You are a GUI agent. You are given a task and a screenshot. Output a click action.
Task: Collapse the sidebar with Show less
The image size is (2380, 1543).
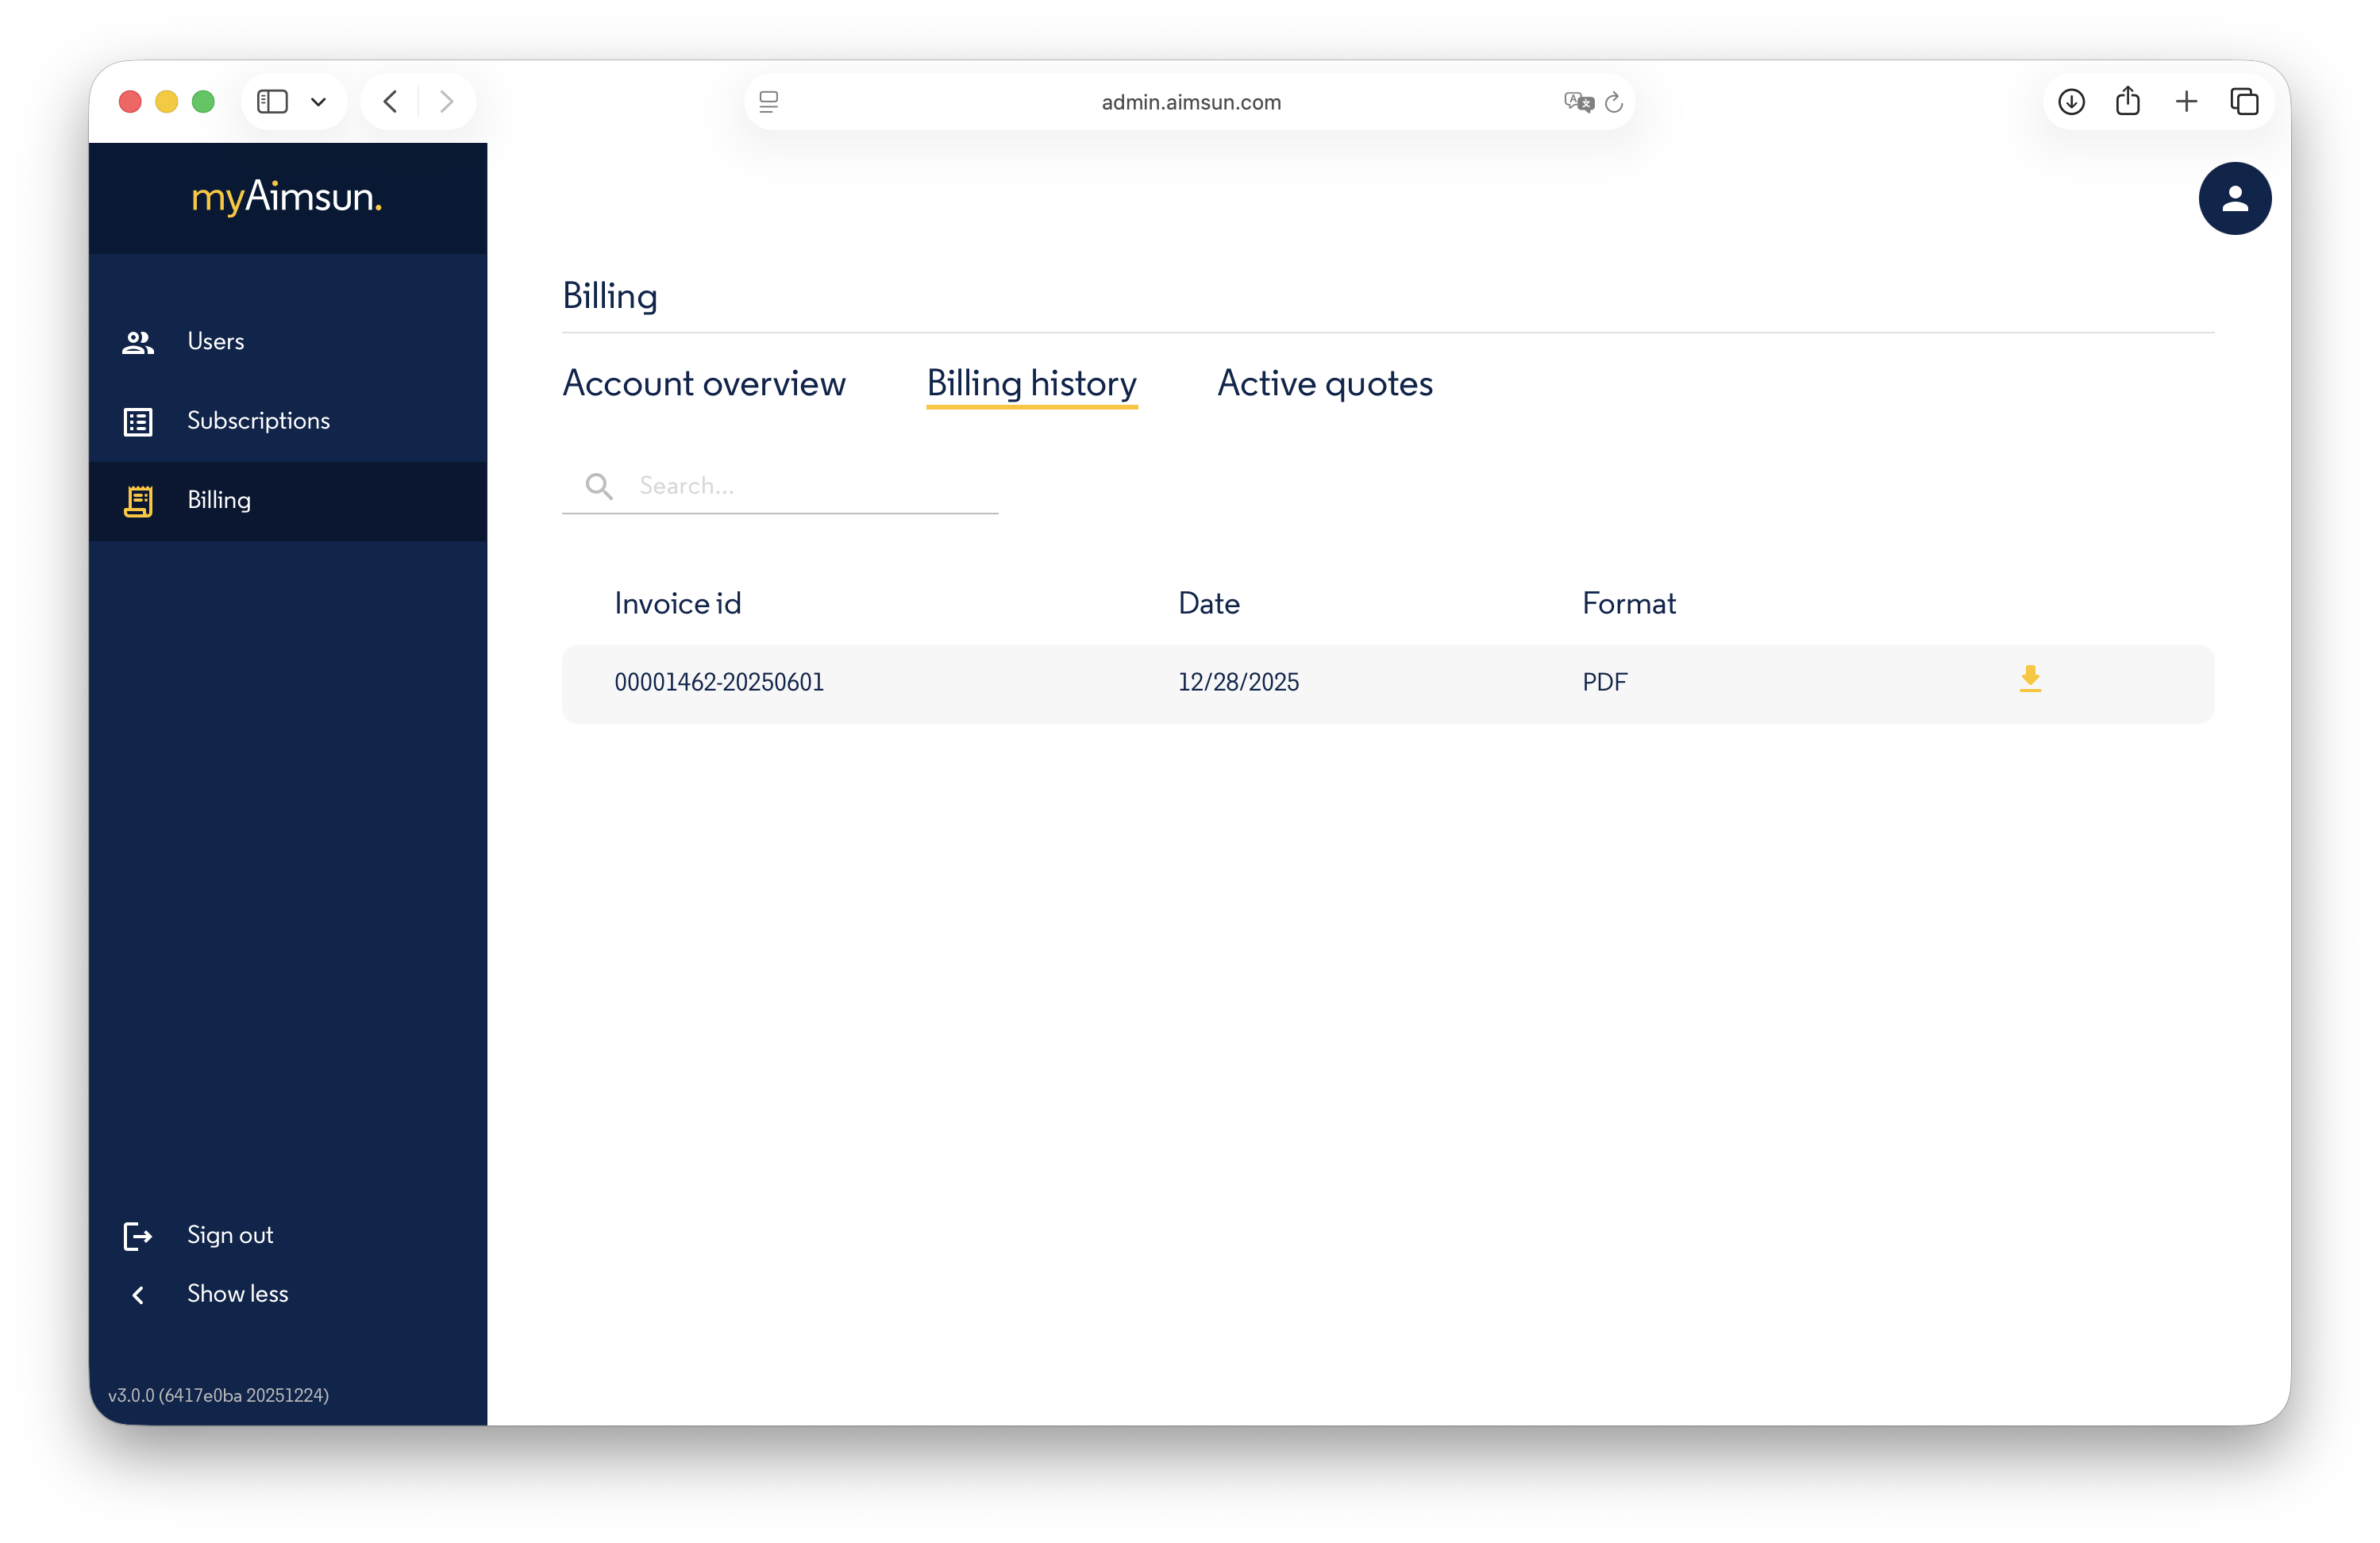[x=237, y=1293]
